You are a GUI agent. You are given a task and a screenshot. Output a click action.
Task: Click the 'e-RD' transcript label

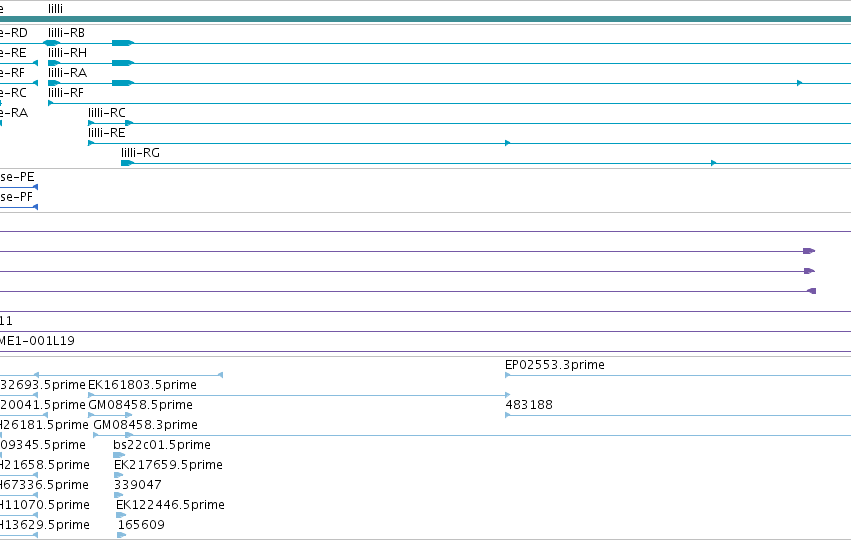(14, 33)
